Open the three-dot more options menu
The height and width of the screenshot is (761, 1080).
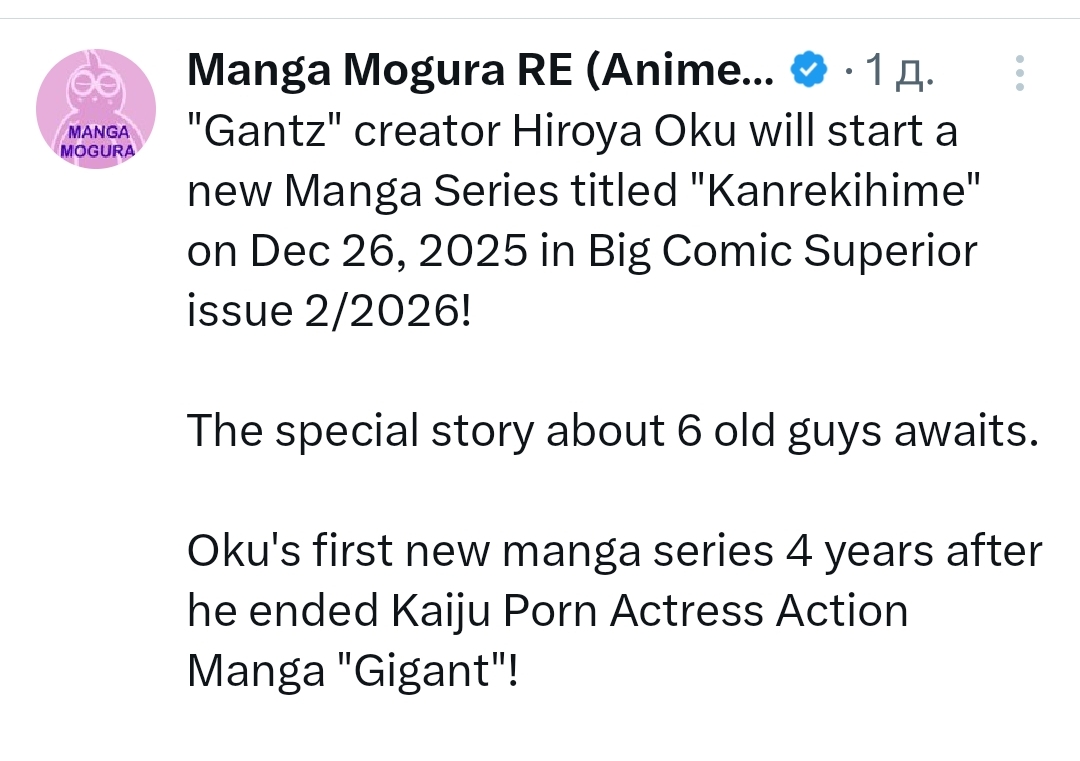click(1019, 73)
